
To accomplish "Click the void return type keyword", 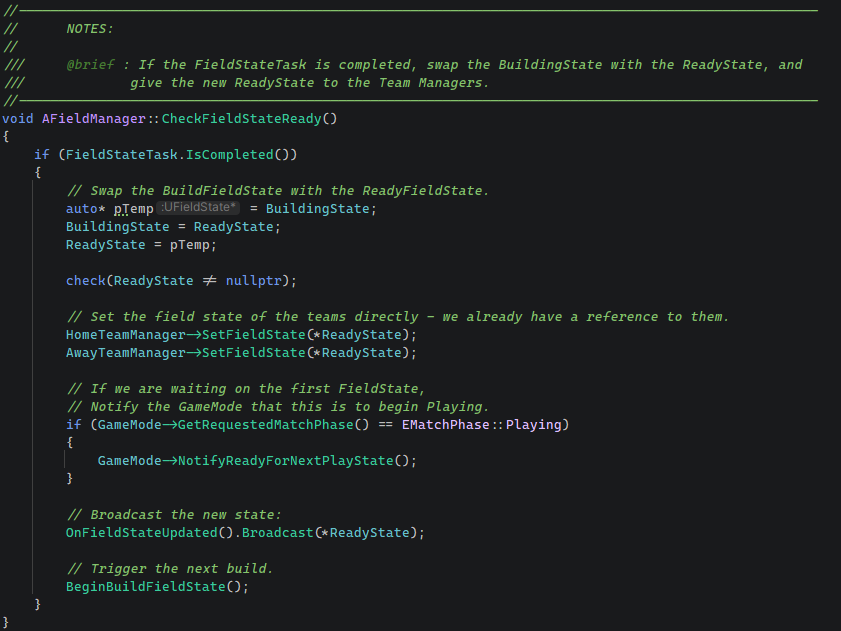I will [18, 119].
